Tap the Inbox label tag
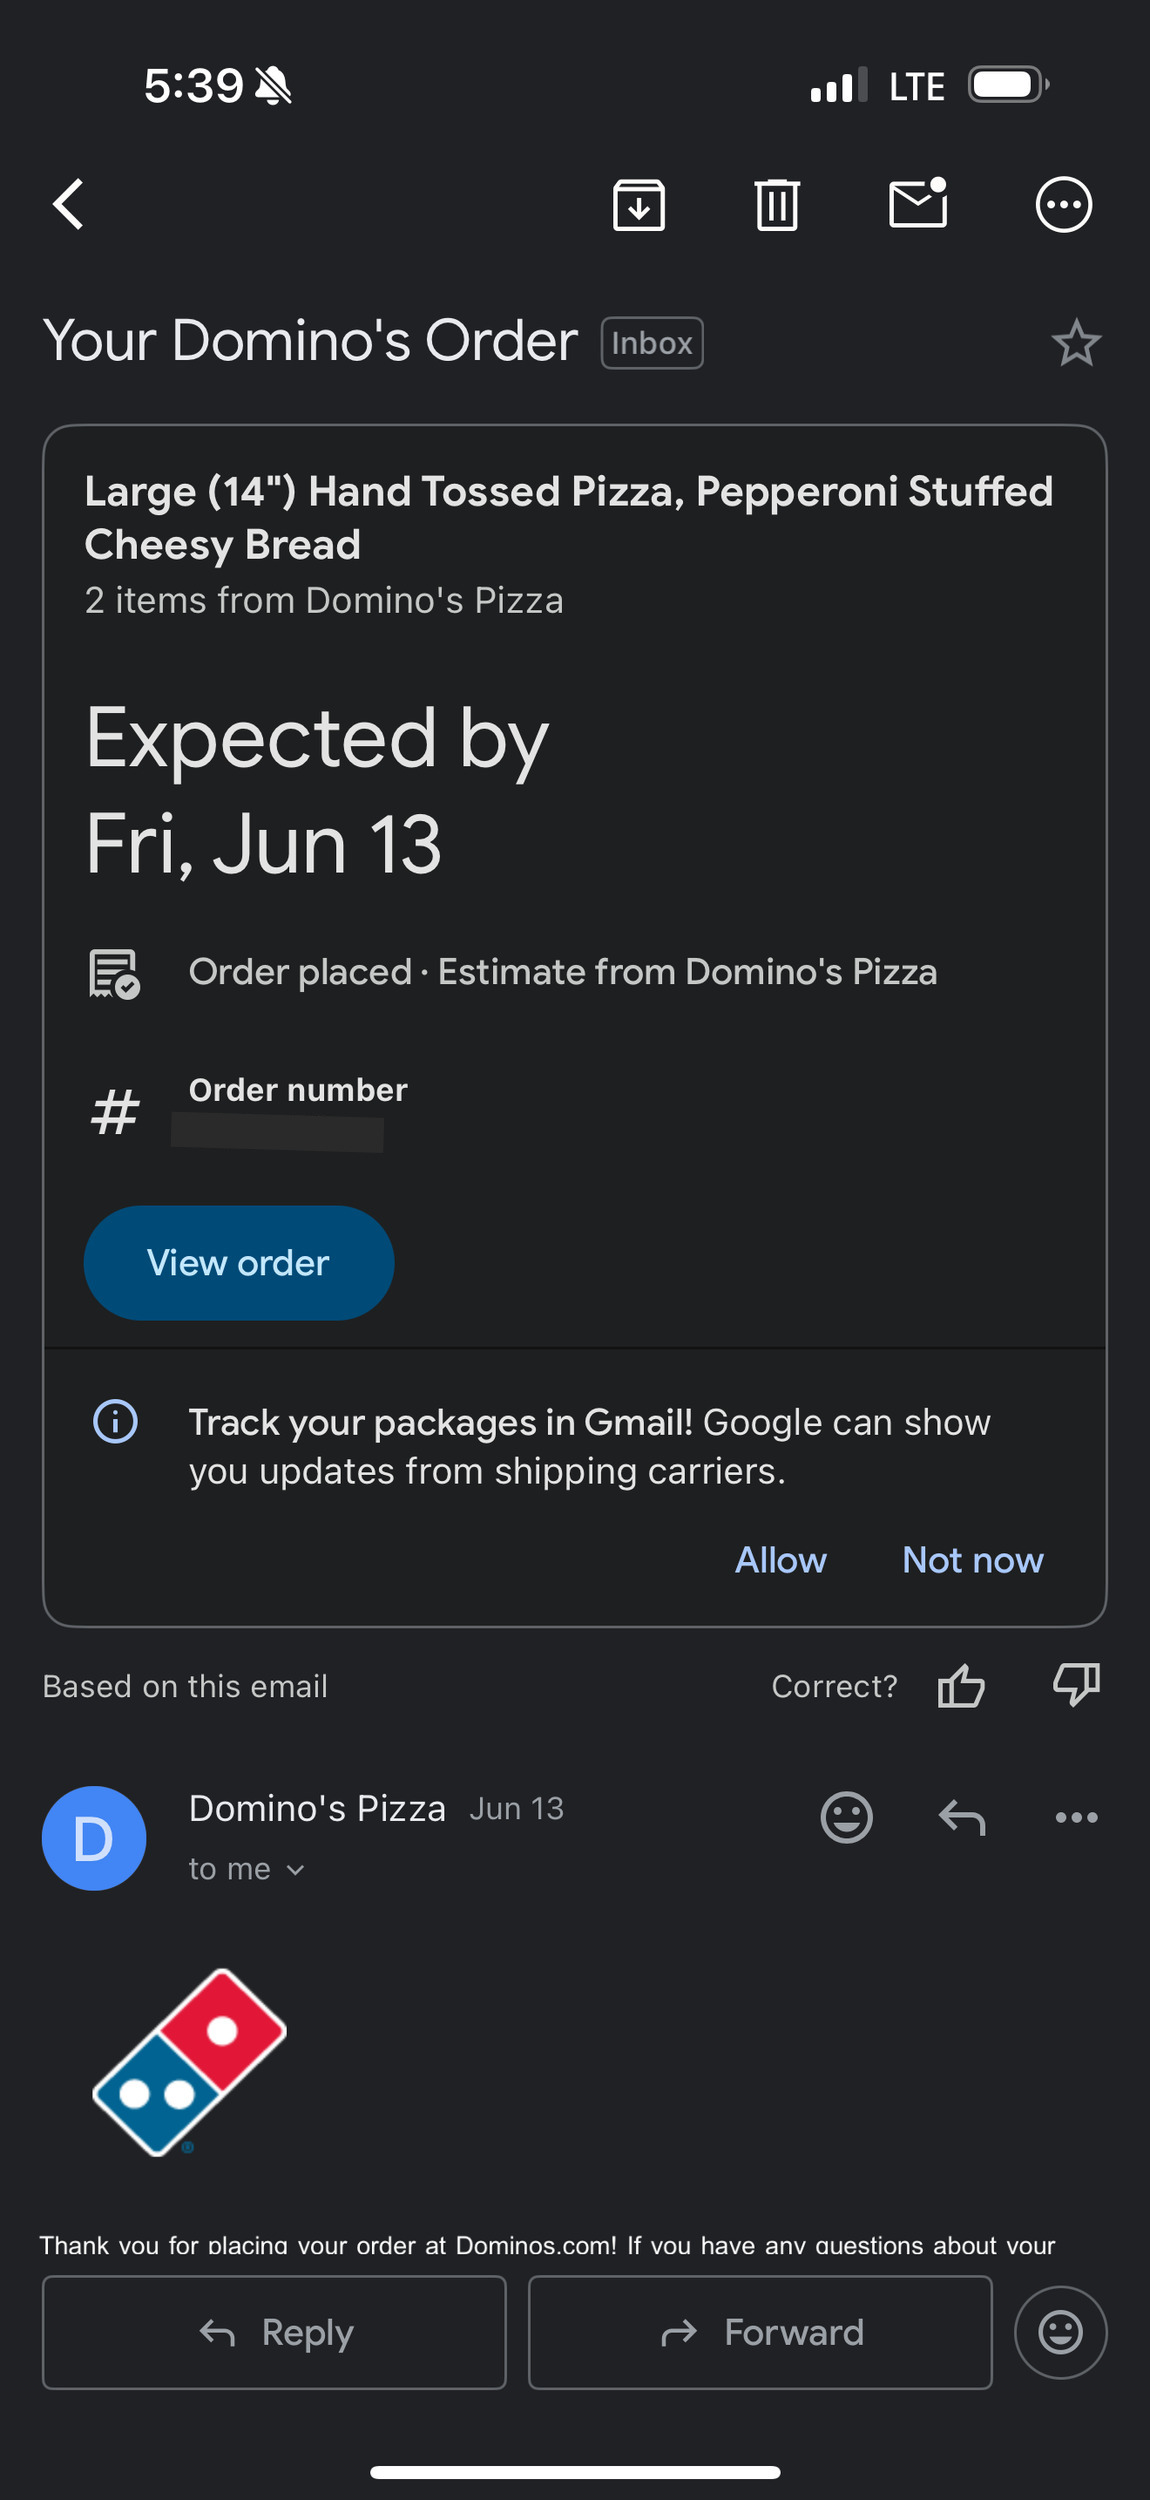 tap(652, 343)
